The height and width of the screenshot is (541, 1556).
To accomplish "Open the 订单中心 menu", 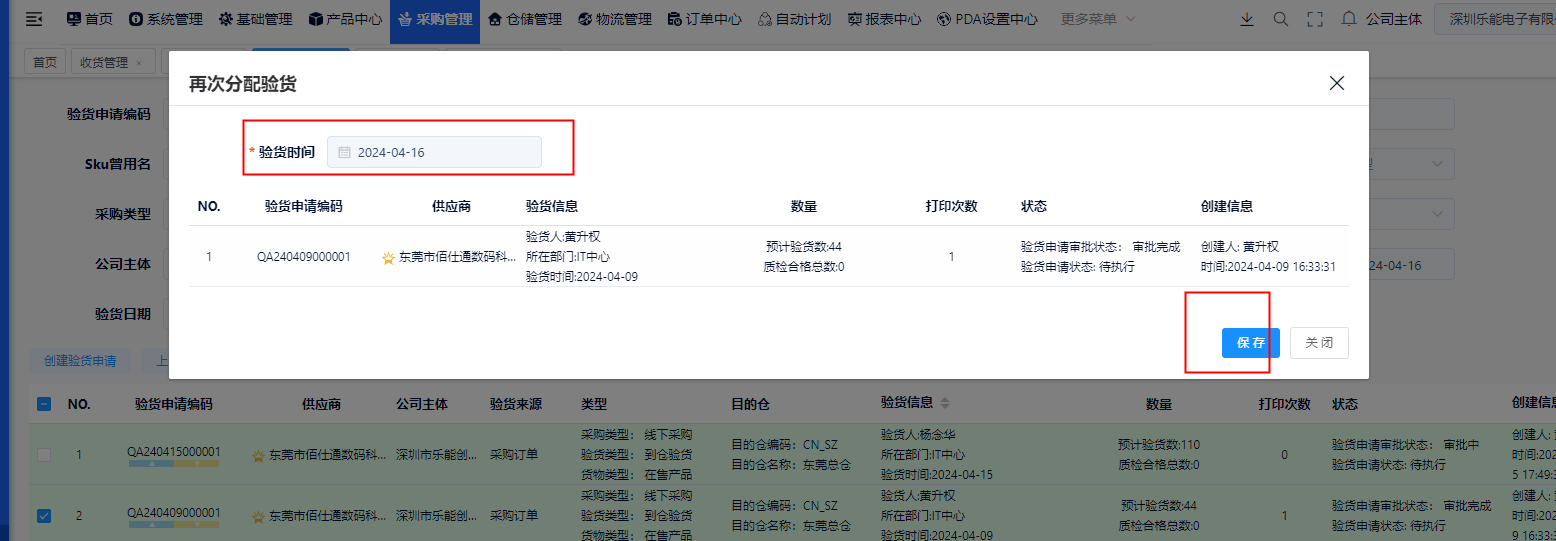I will (x=705, y=19).
